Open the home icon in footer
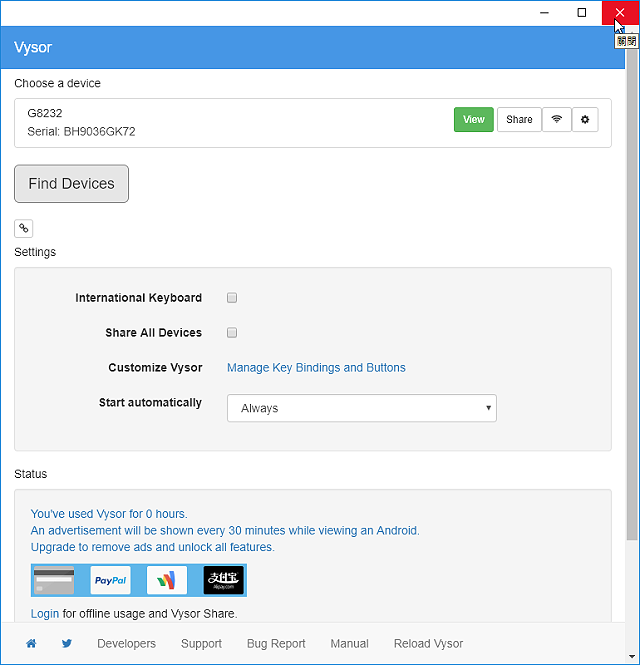 click(x=31, y=643)
